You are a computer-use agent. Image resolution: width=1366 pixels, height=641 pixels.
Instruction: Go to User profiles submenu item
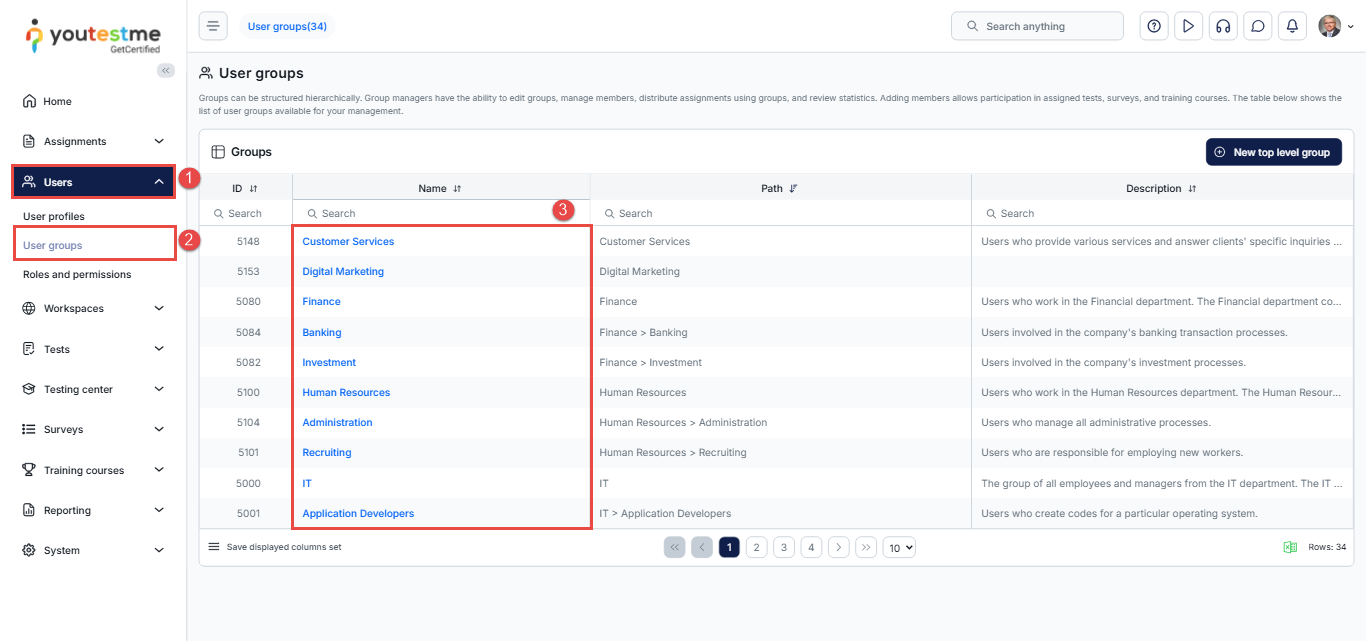point(54,216)
